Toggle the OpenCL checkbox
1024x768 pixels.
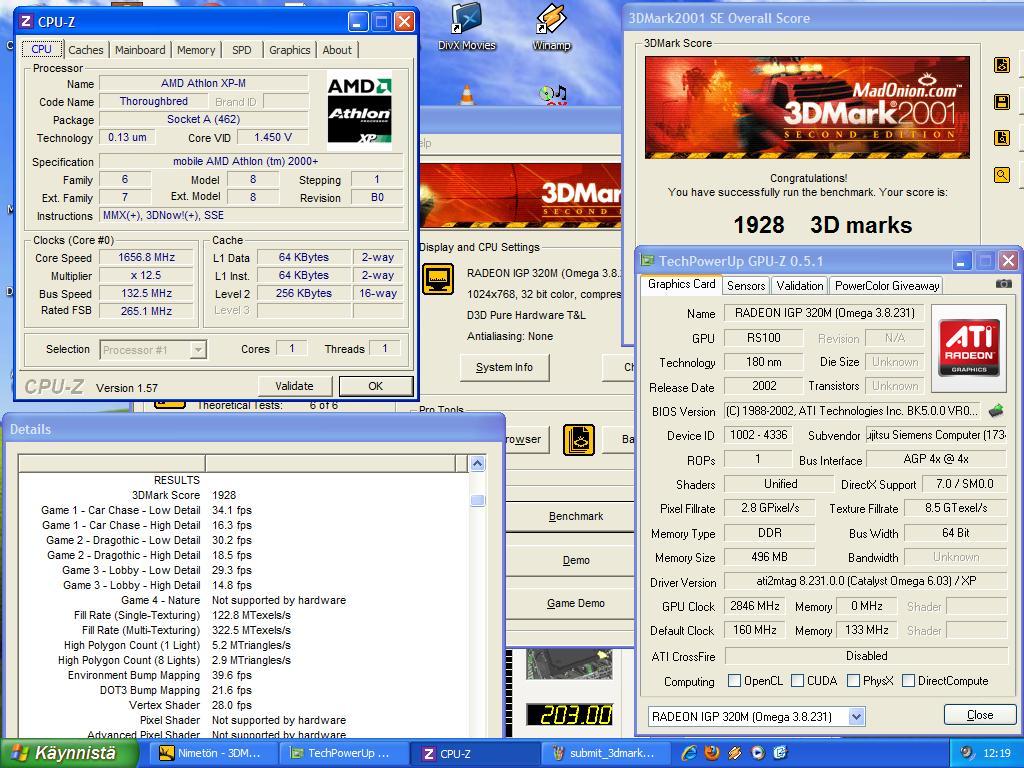(x=734, y=680)
